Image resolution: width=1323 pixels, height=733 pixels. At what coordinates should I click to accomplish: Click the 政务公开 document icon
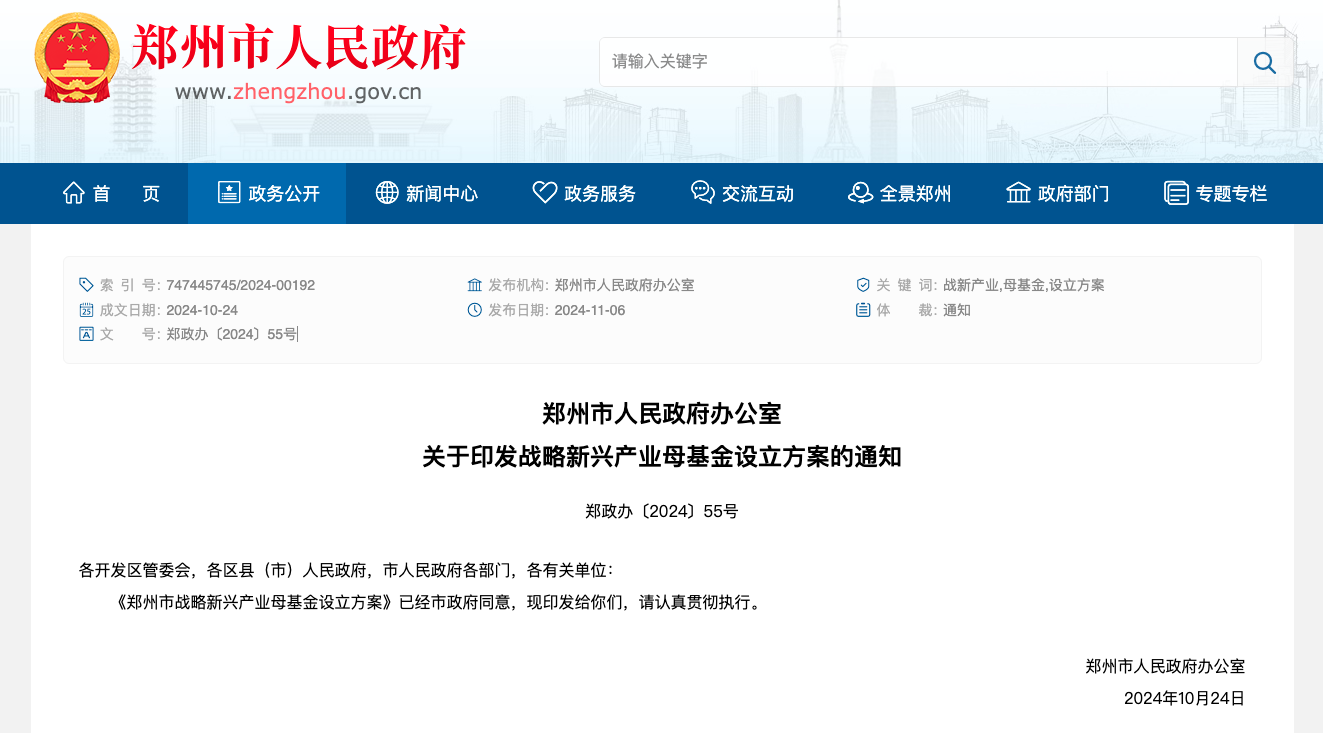229,193
